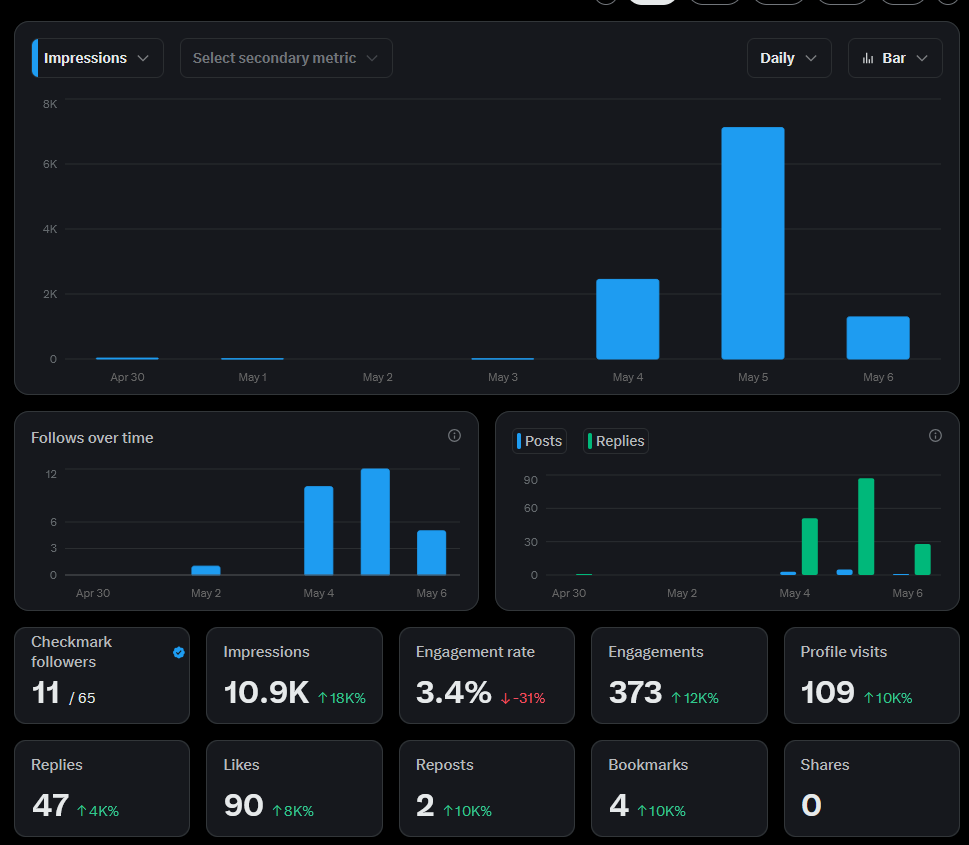Screen dimensions: 969x845
Task: Select the May 4 impressions bar
Action: tap(627, 319)
